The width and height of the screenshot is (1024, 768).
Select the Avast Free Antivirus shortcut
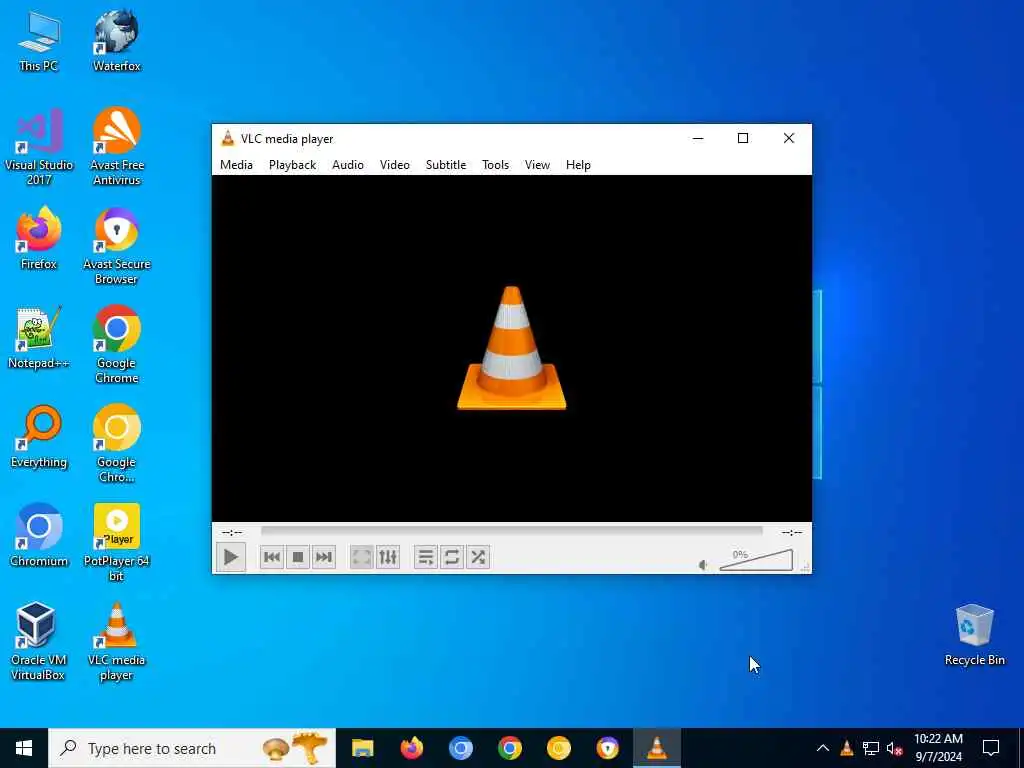116,147
